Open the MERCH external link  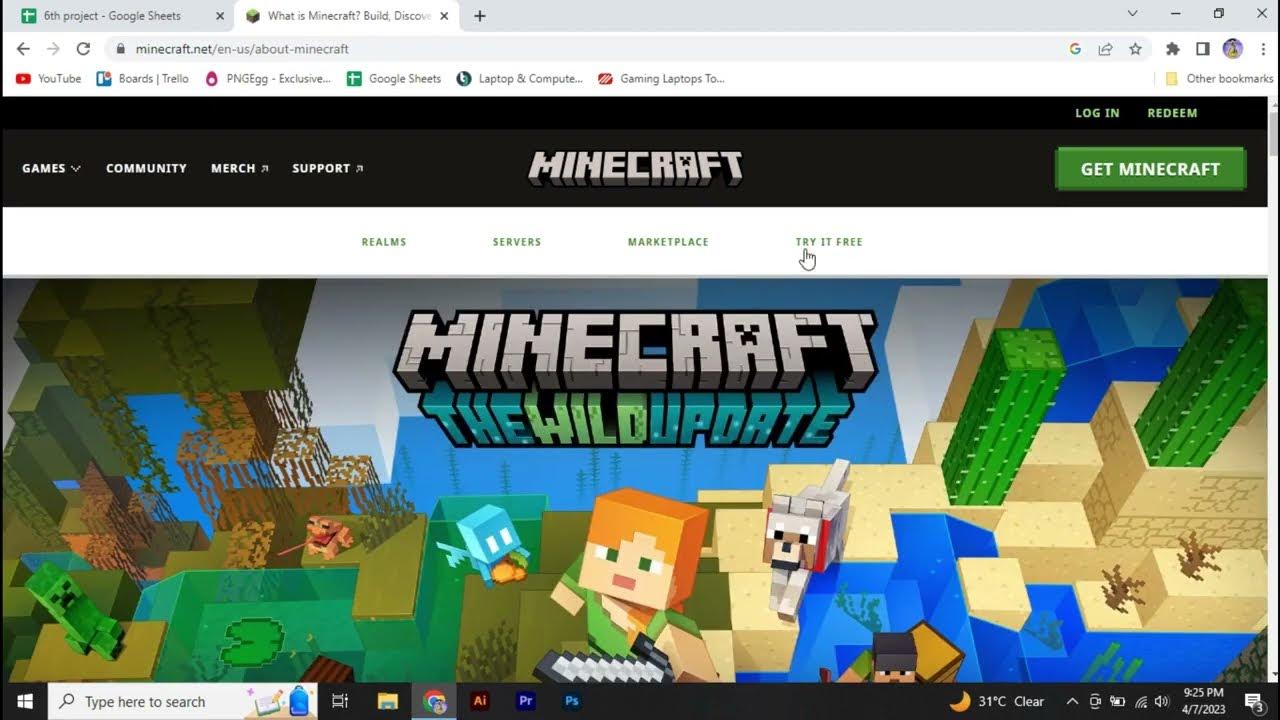click(x=240, y=168)
